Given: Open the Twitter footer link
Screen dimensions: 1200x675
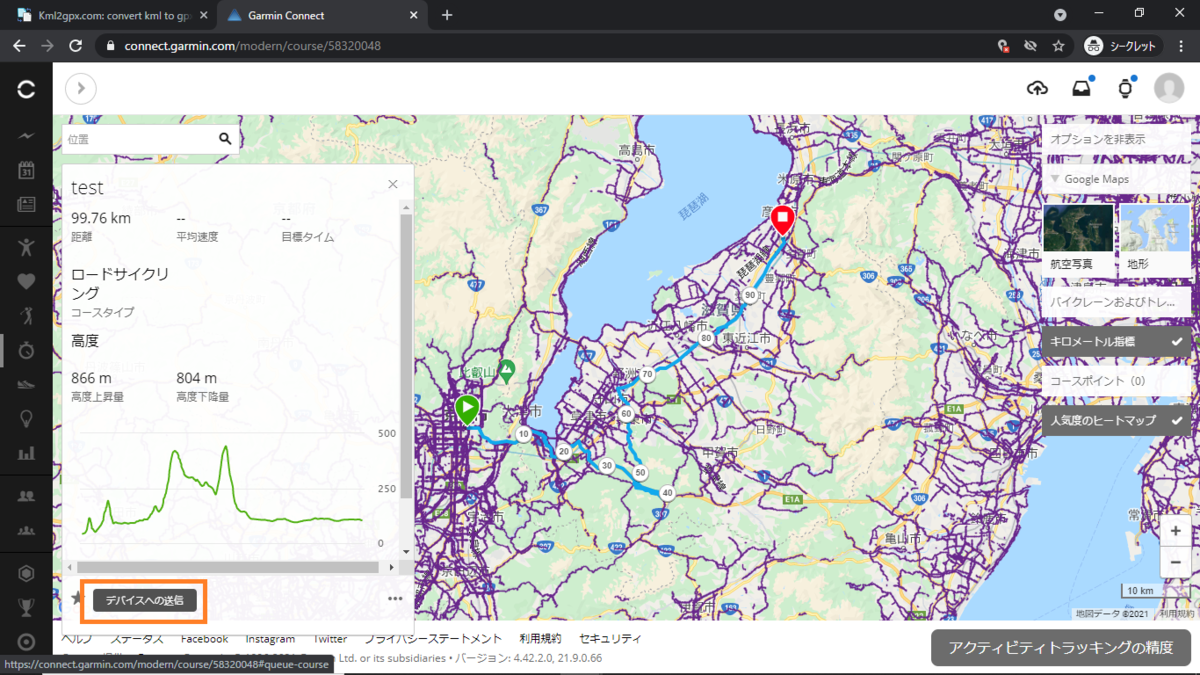Looking at the screenshot, I should tap(330, 638).
